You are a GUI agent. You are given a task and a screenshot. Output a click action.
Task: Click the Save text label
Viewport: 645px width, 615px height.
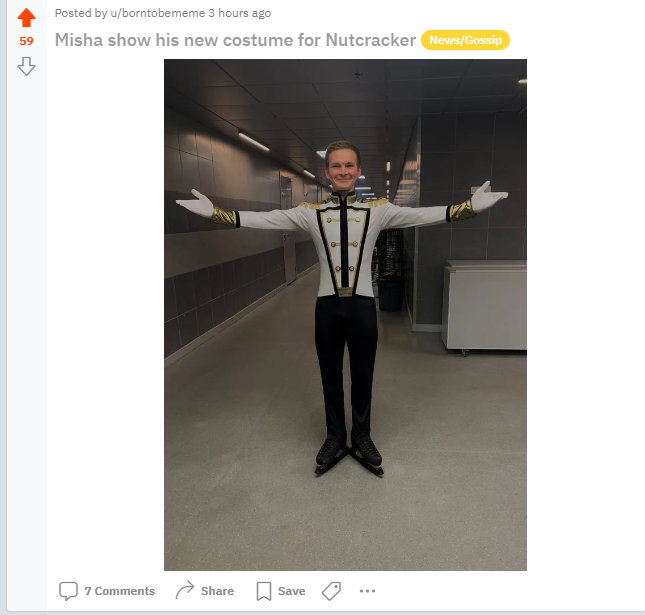tap(291, 591)
